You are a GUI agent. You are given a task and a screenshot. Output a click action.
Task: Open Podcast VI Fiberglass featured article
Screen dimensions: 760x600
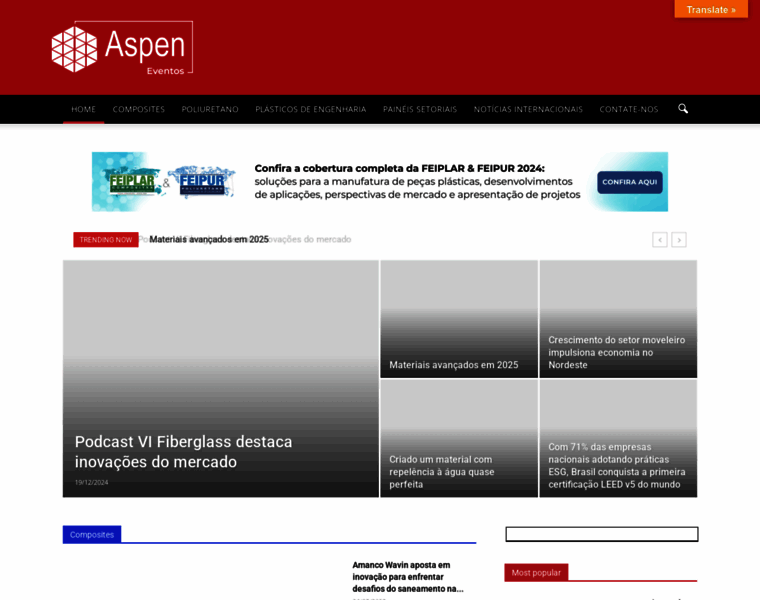183,452
